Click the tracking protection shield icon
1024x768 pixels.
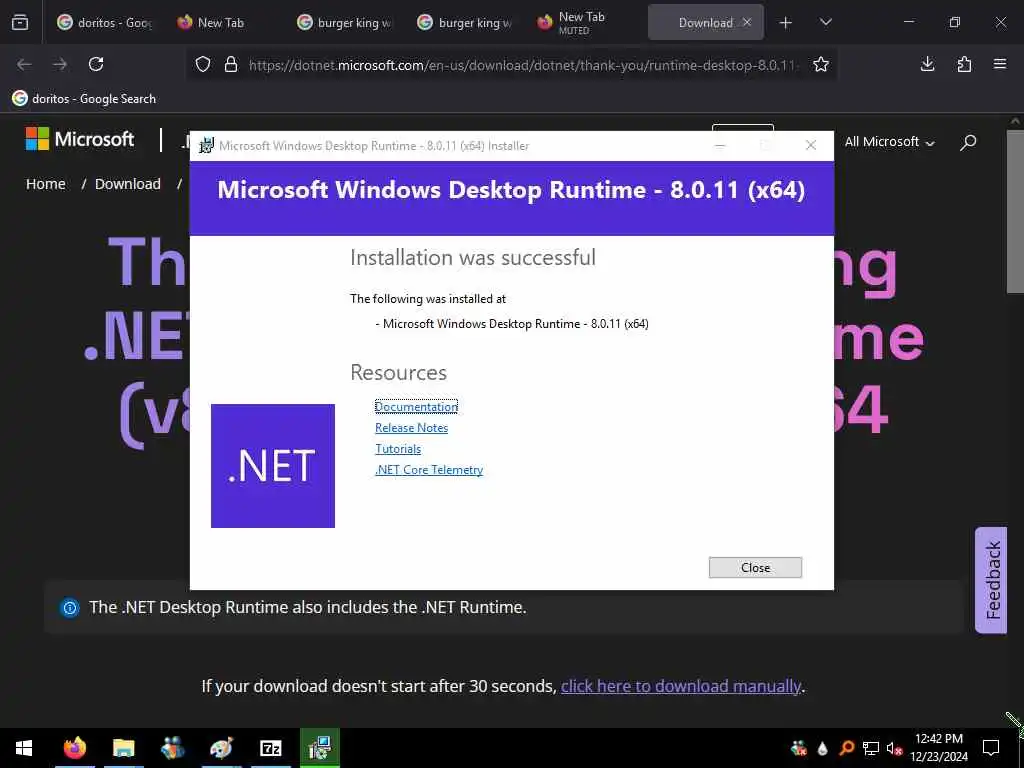(203, 64)
